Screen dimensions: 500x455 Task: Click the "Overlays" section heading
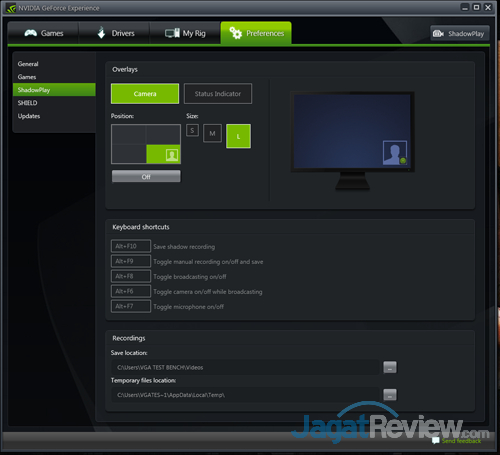[x=125, y=69]
